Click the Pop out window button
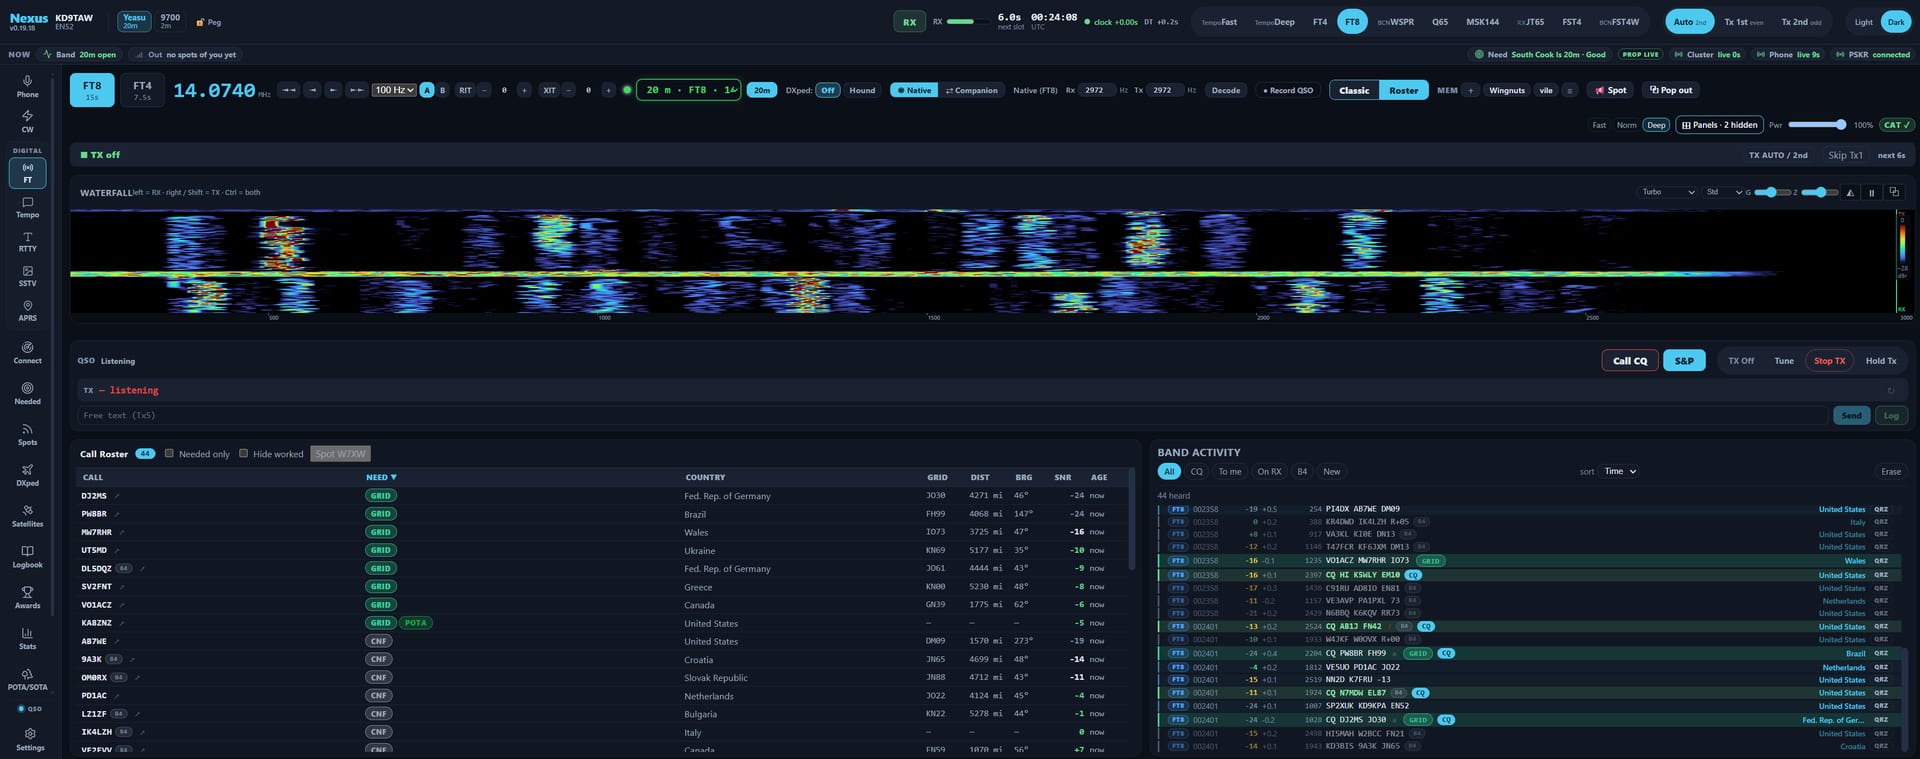This screenshot has width=1920, height=759. [1670, 90]
